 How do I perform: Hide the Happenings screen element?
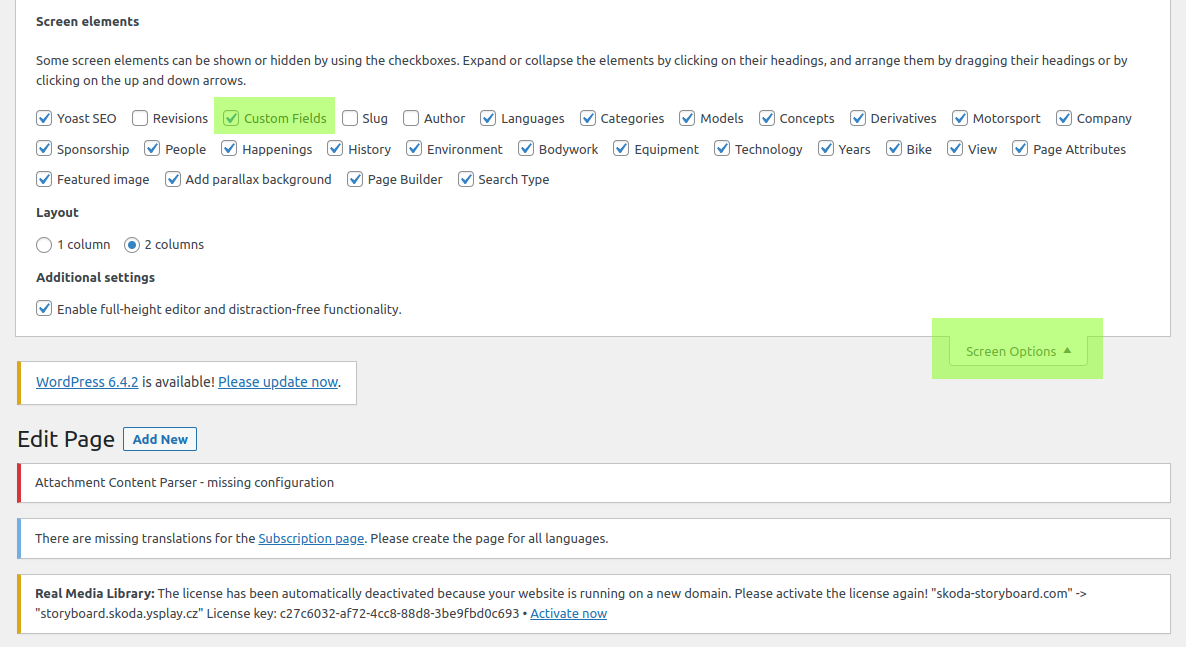[x=229, y=148]
